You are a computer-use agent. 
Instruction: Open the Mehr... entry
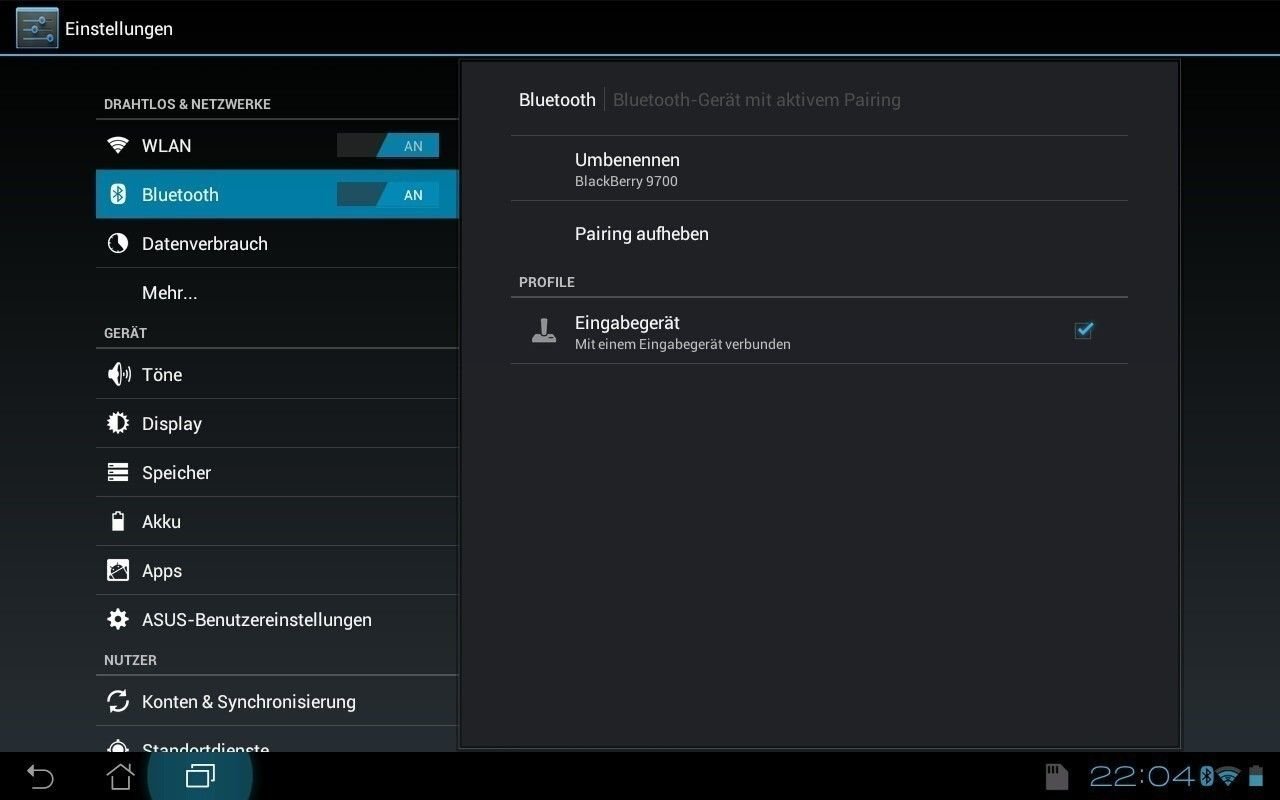tap(277, 292)
